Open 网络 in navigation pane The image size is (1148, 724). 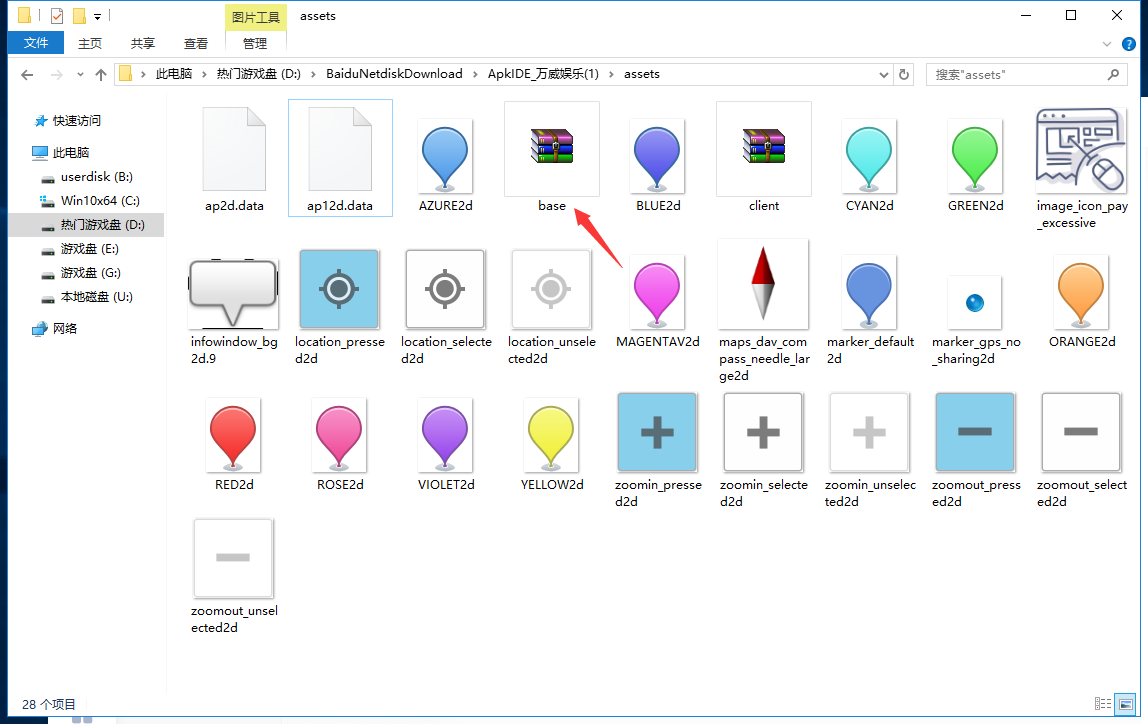(x=64, y=329)
